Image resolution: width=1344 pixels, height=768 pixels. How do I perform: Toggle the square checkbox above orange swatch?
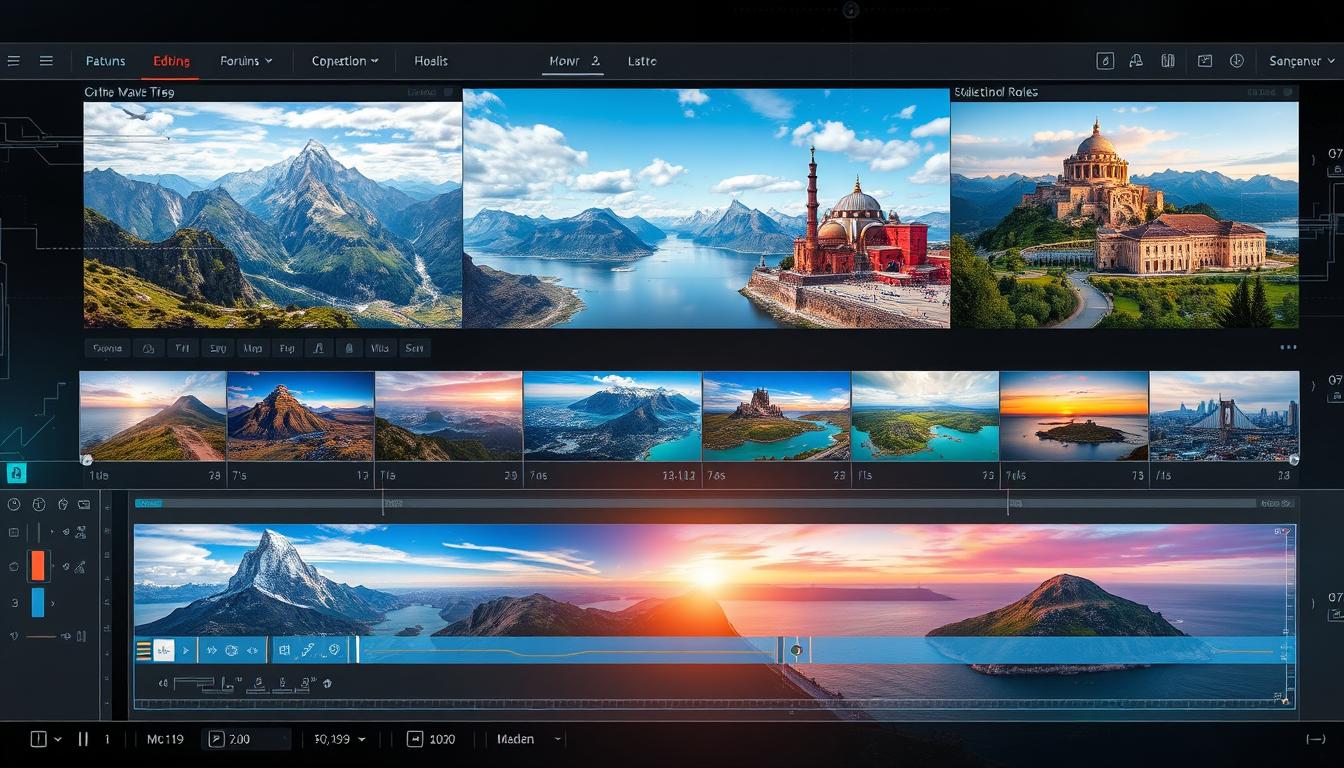pyautogui.click(x=14, y=533)
